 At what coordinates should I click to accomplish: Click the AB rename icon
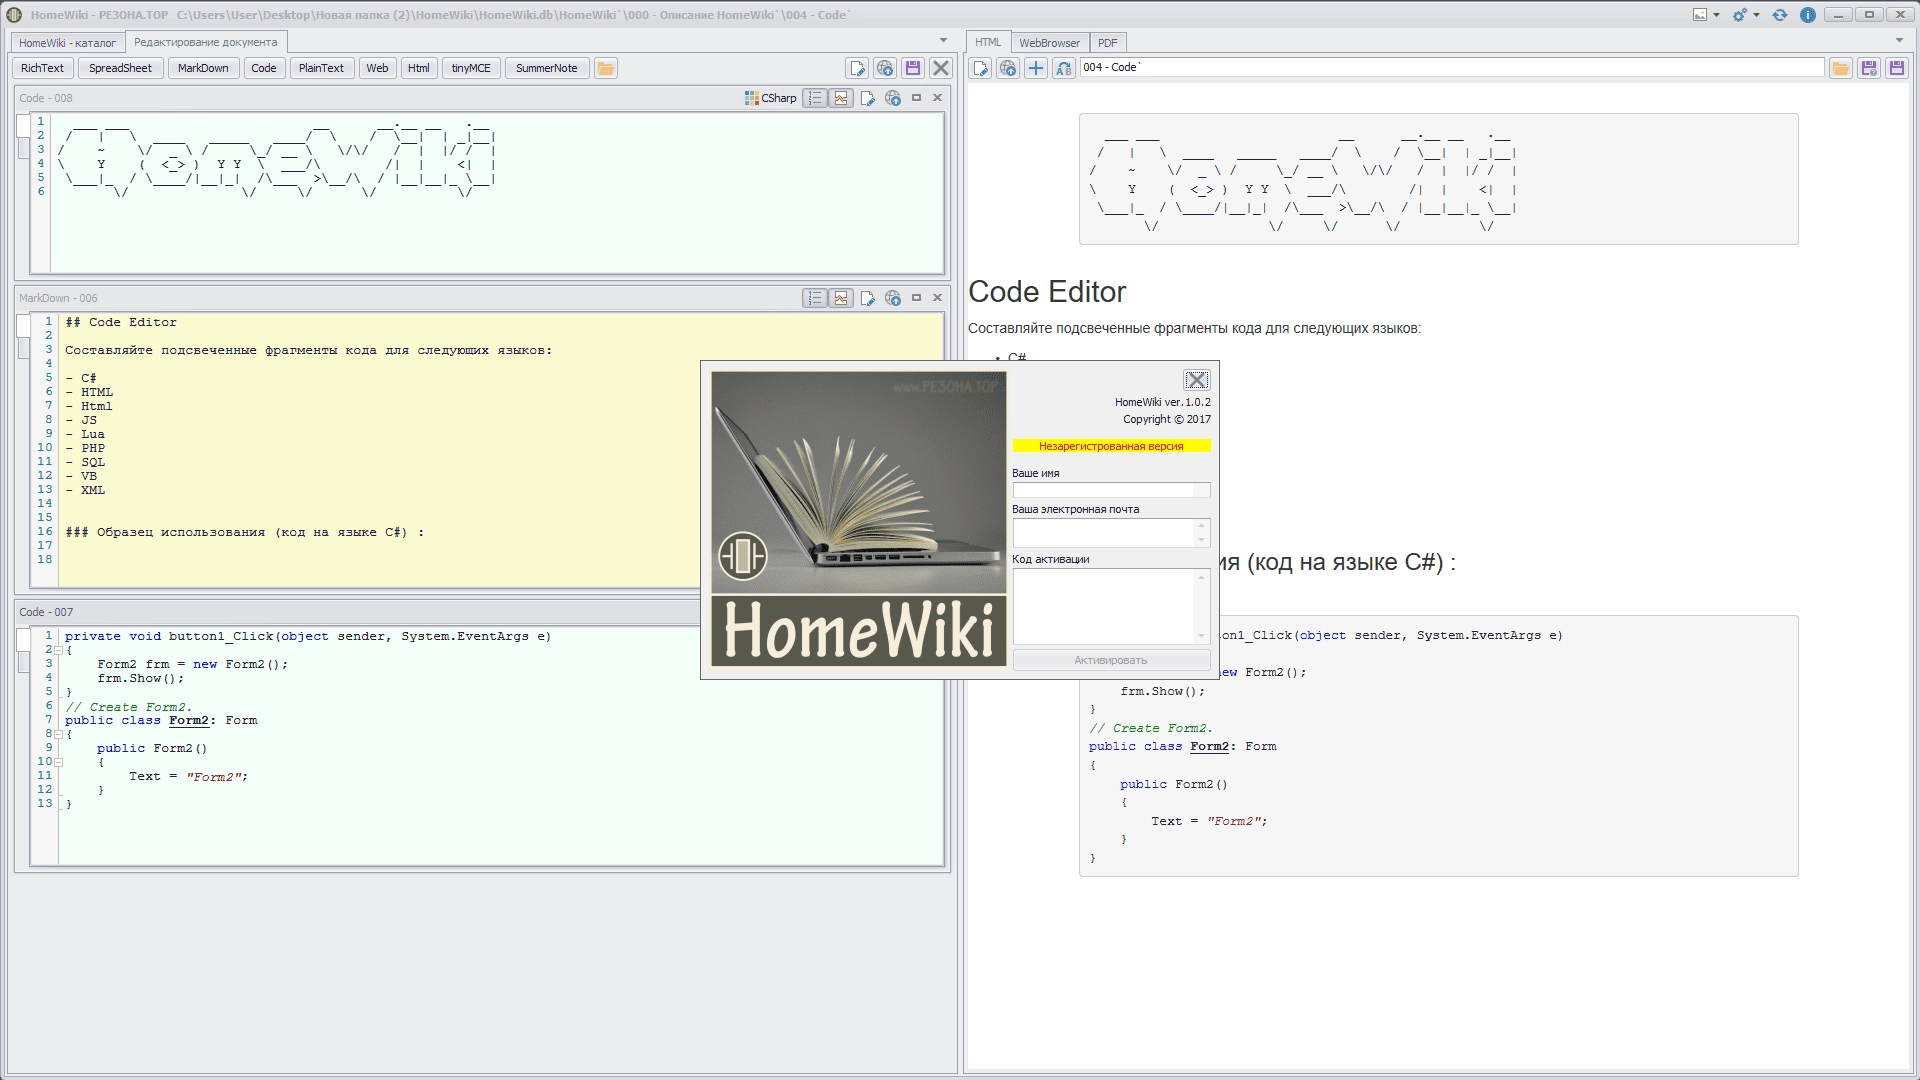coord(1064,68)
